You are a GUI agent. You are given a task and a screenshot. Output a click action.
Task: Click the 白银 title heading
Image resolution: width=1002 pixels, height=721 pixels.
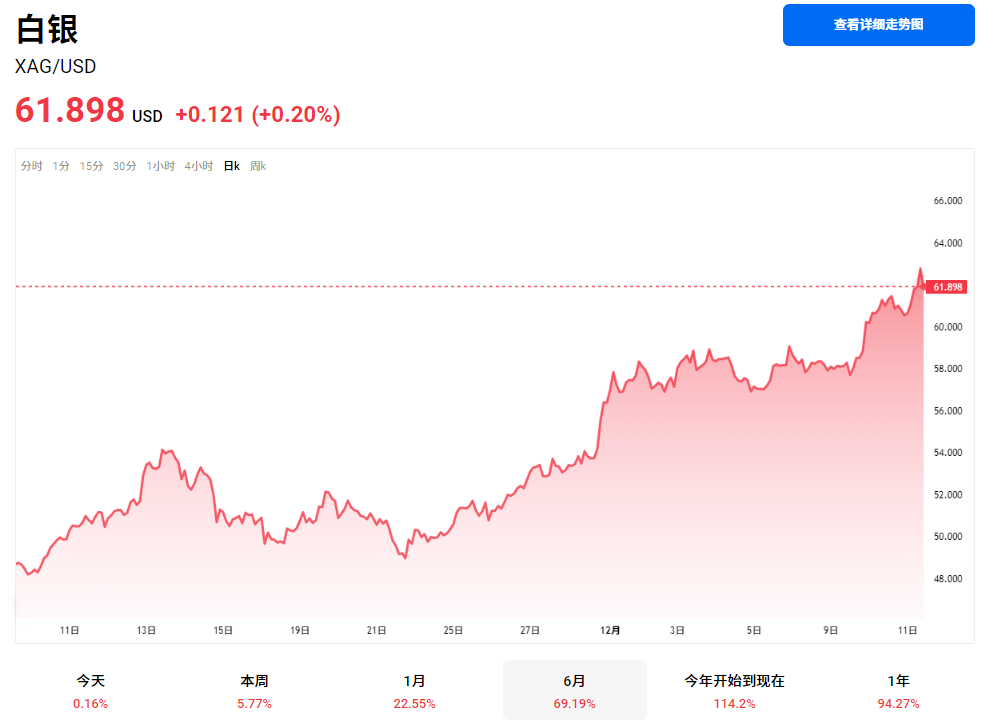tap(44, 31)
